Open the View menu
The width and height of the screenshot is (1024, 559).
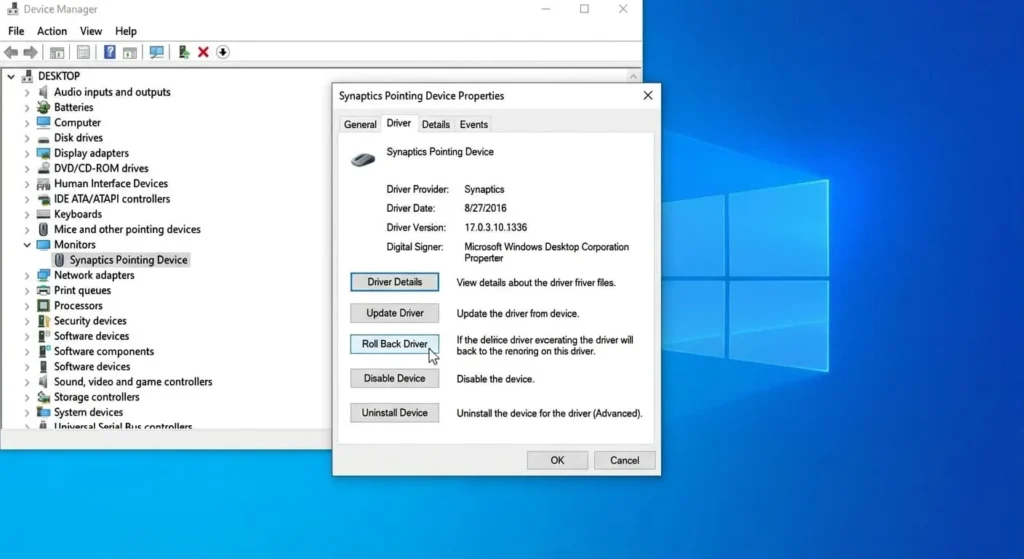91,31
